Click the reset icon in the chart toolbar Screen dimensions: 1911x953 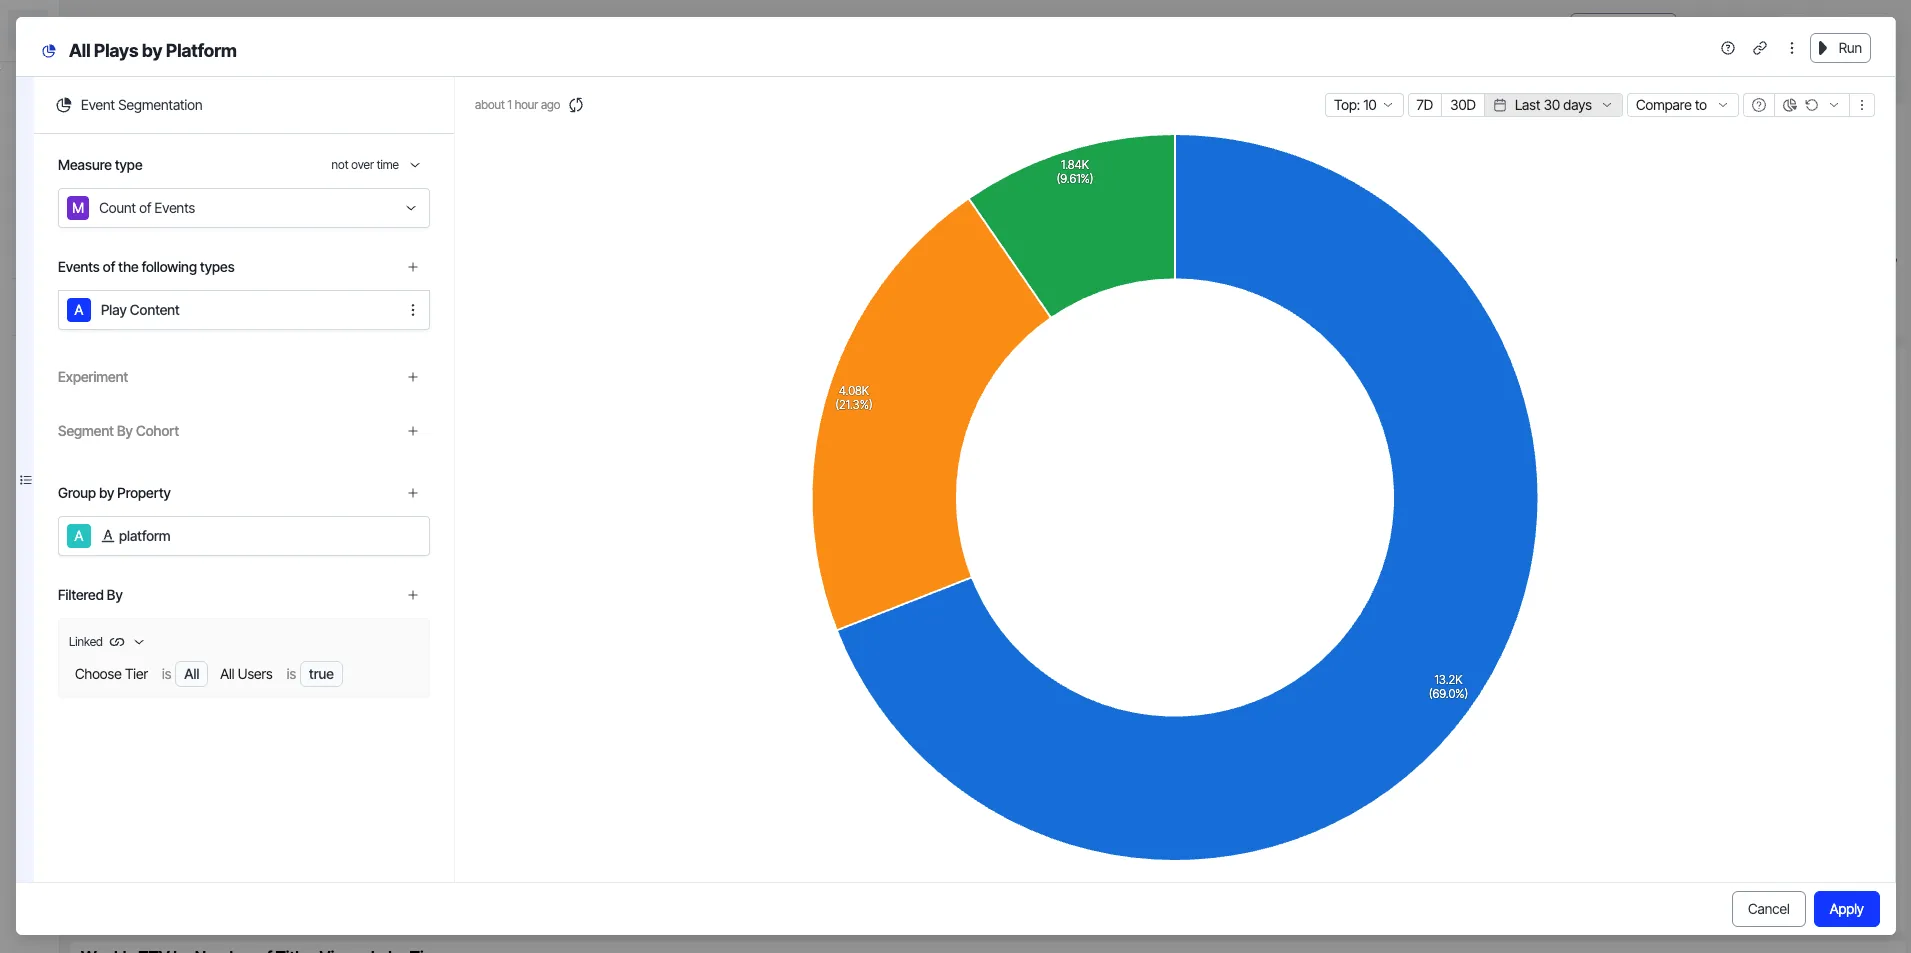tap(1811, 105)
